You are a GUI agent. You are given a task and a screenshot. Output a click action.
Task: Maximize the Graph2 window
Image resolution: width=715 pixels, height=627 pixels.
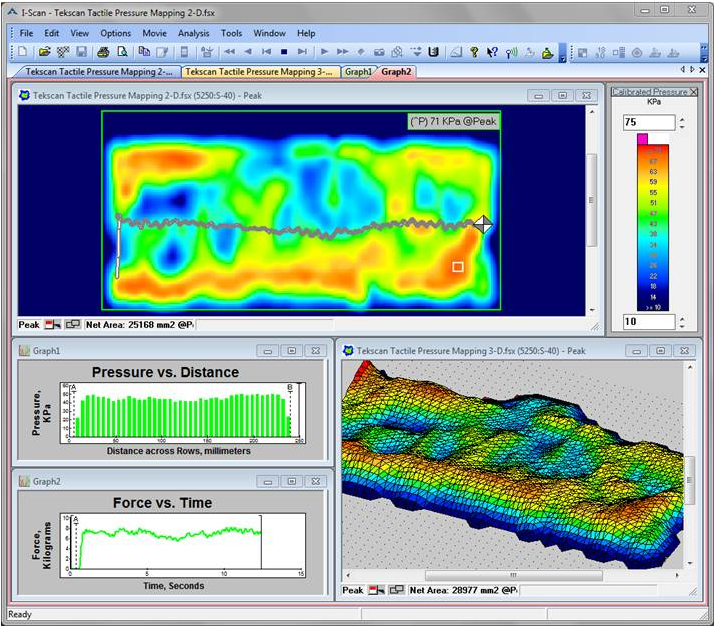tap(292, 482)
